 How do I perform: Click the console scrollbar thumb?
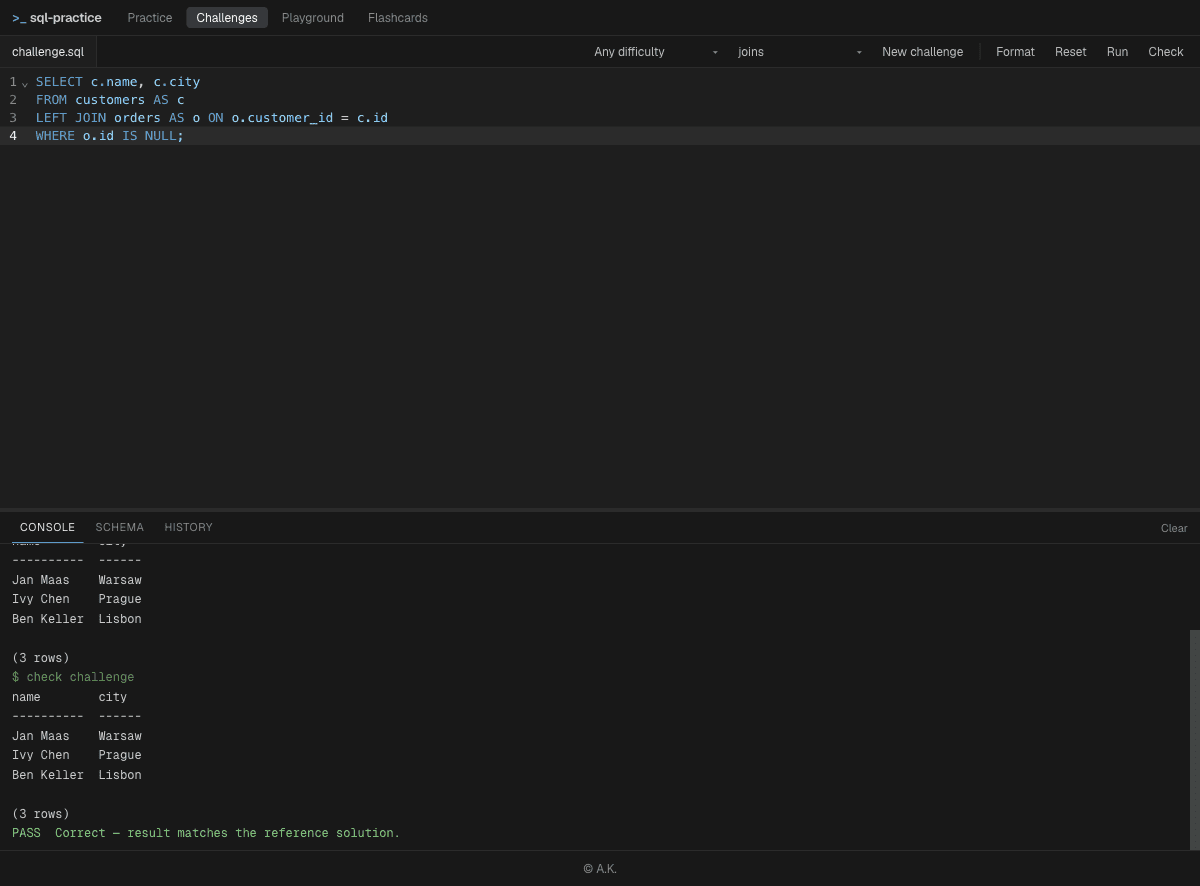point(1195,740)
